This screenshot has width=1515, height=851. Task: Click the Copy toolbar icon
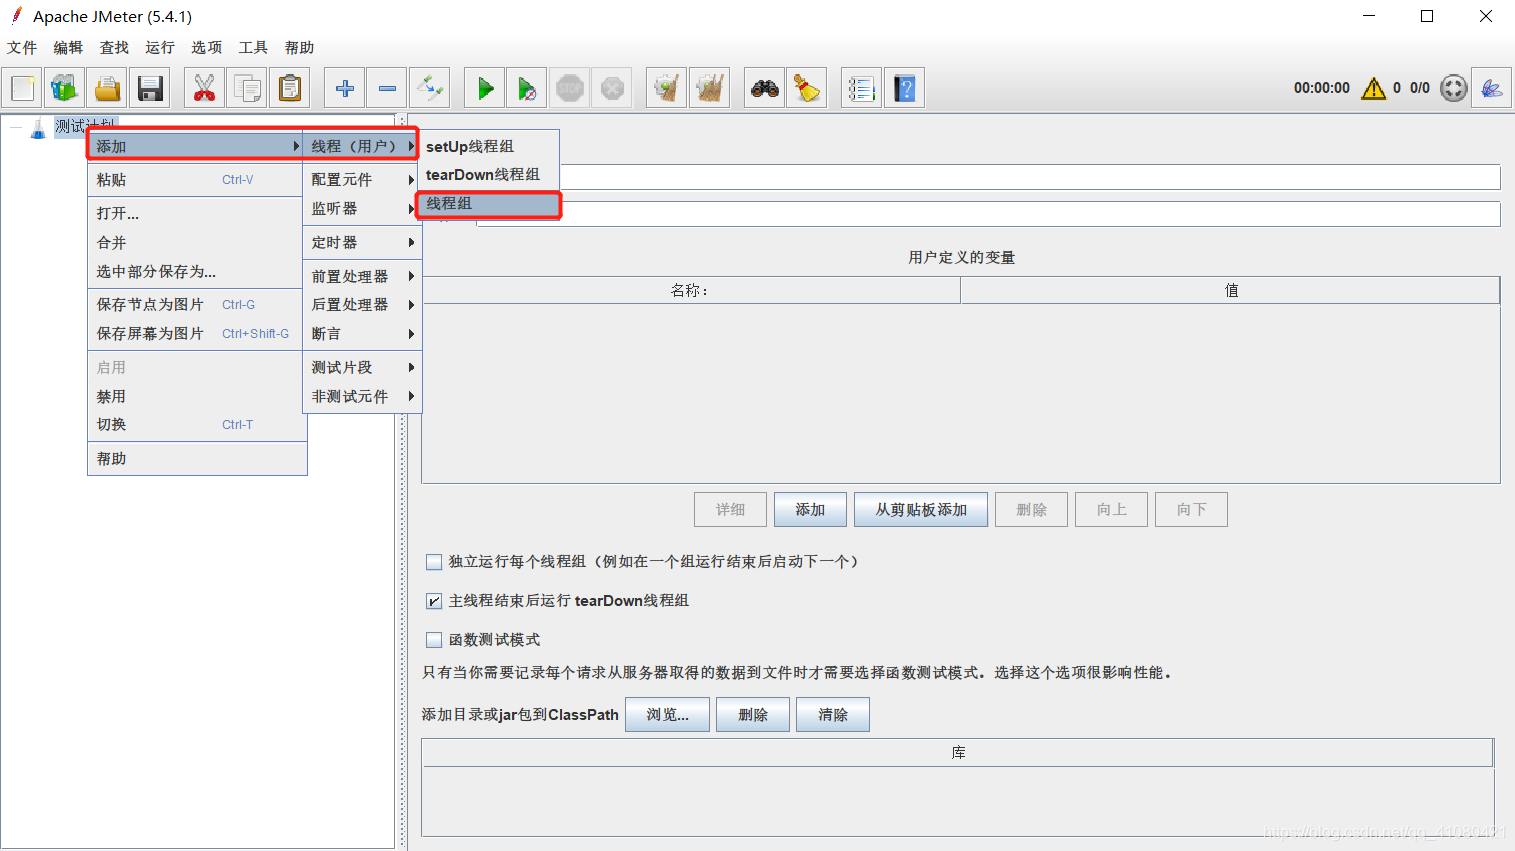(247, 88)
